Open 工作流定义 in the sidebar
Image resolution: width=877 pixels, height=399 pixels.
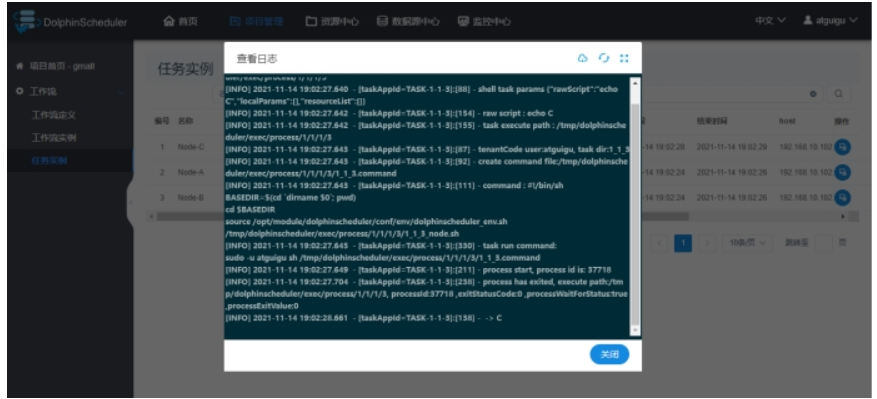click(54, 115)
